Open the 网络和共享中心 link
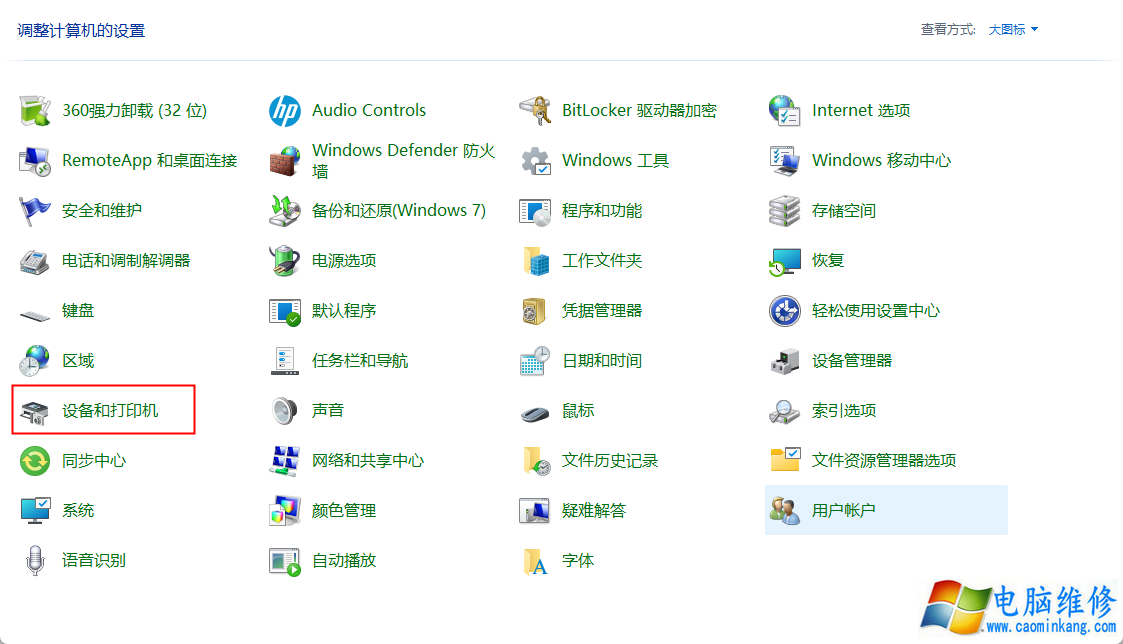The image size is (1123, 644). click(x=368, y=461)
